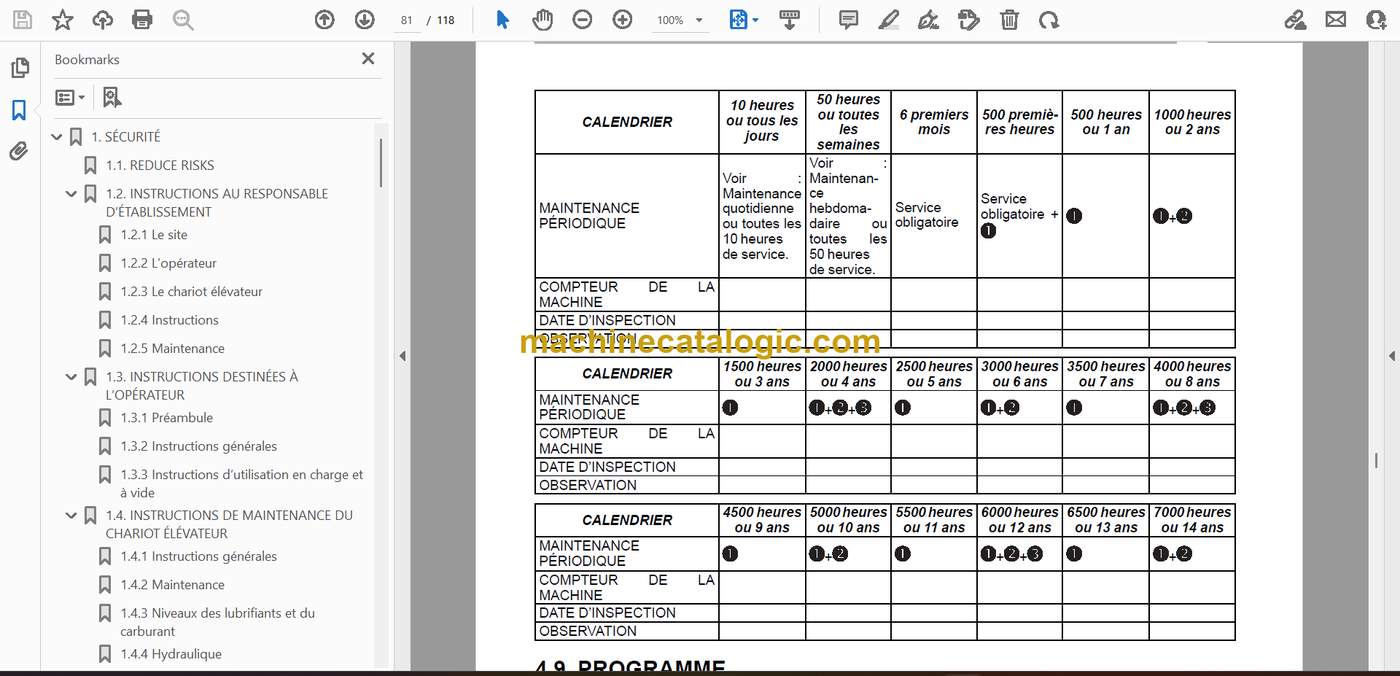Select the highlight text pen tool
This screenshot has height=676, width=1400.
coord(888,19)
